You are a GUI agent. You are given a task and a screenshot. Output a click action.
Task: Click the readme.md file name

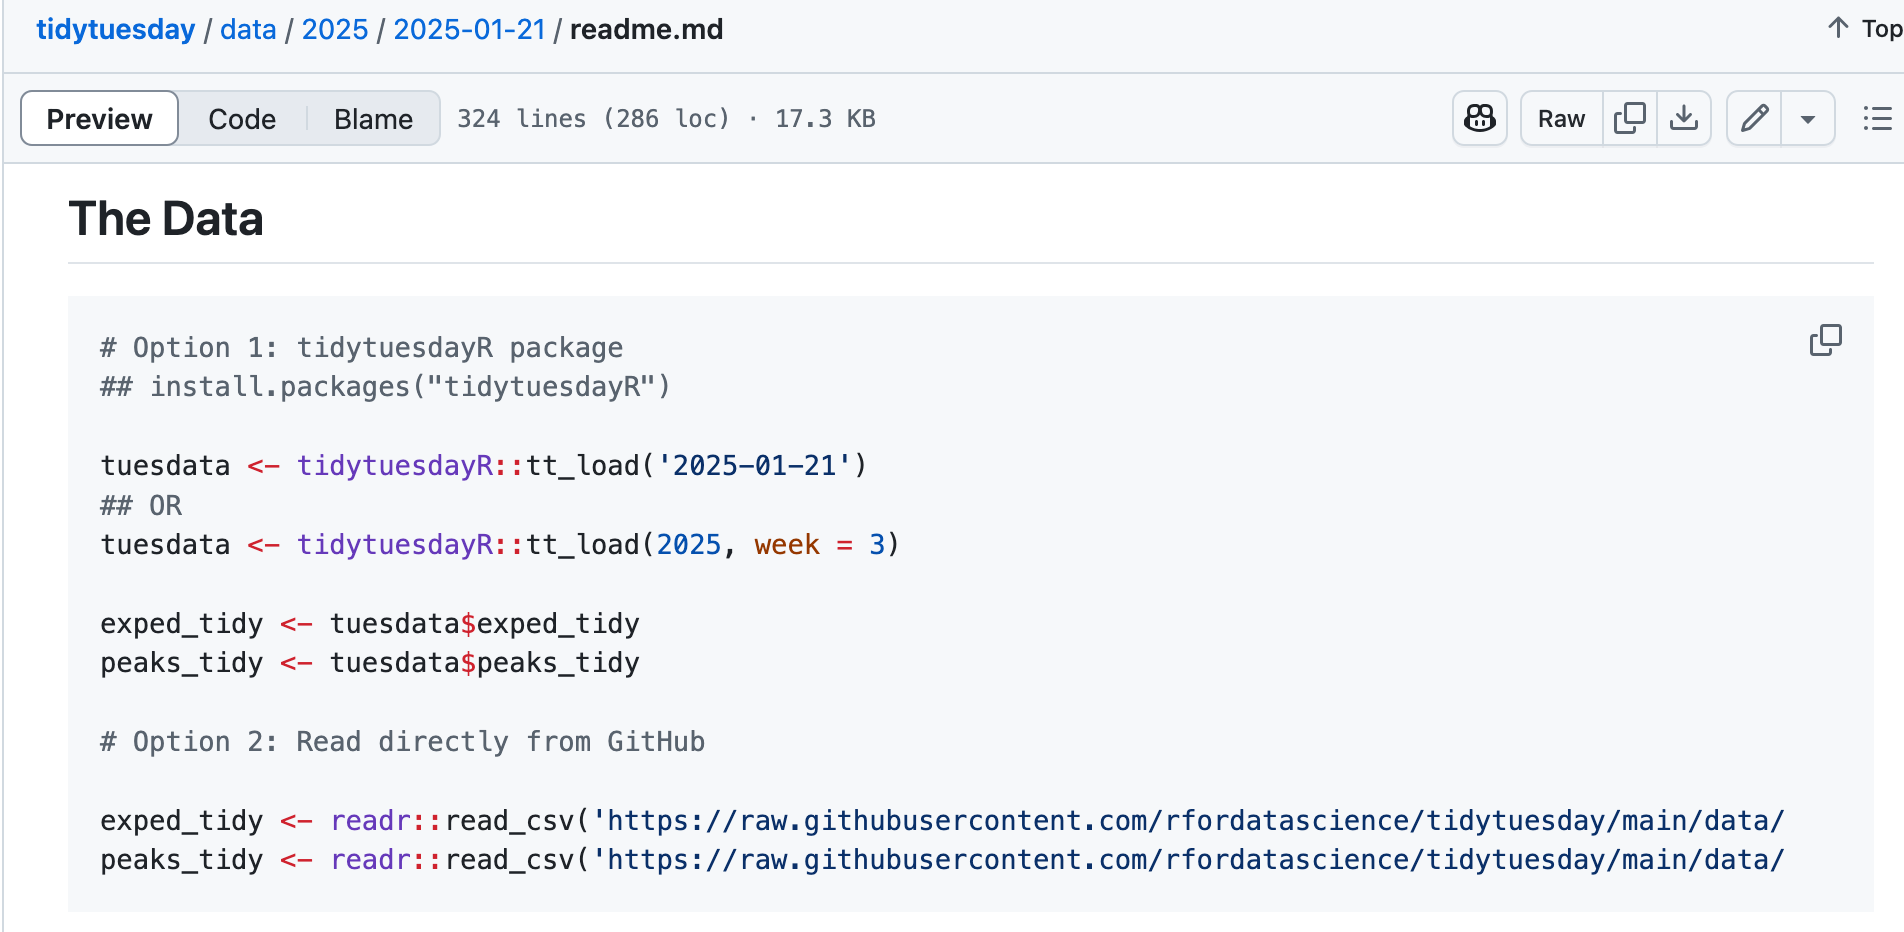(x=646, y=30)
